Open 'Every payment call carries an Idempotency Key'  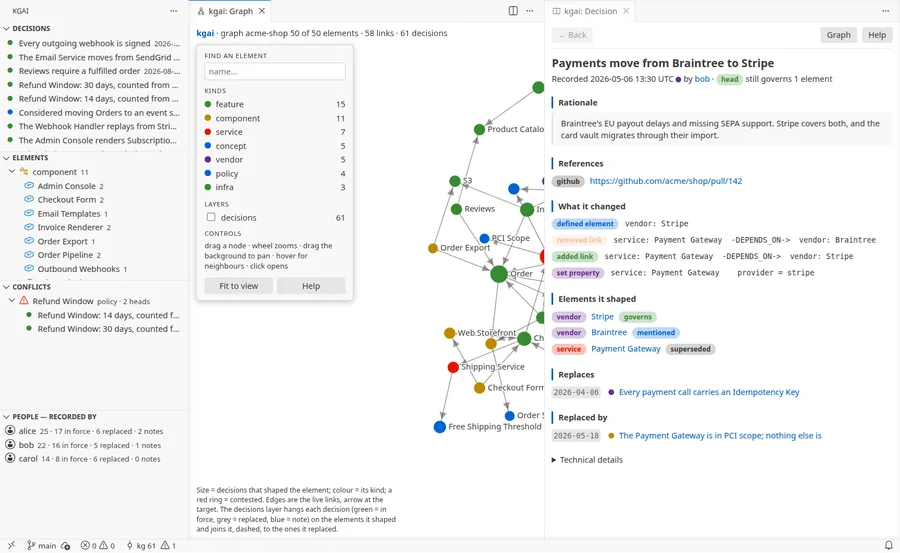tap(709, 392)
